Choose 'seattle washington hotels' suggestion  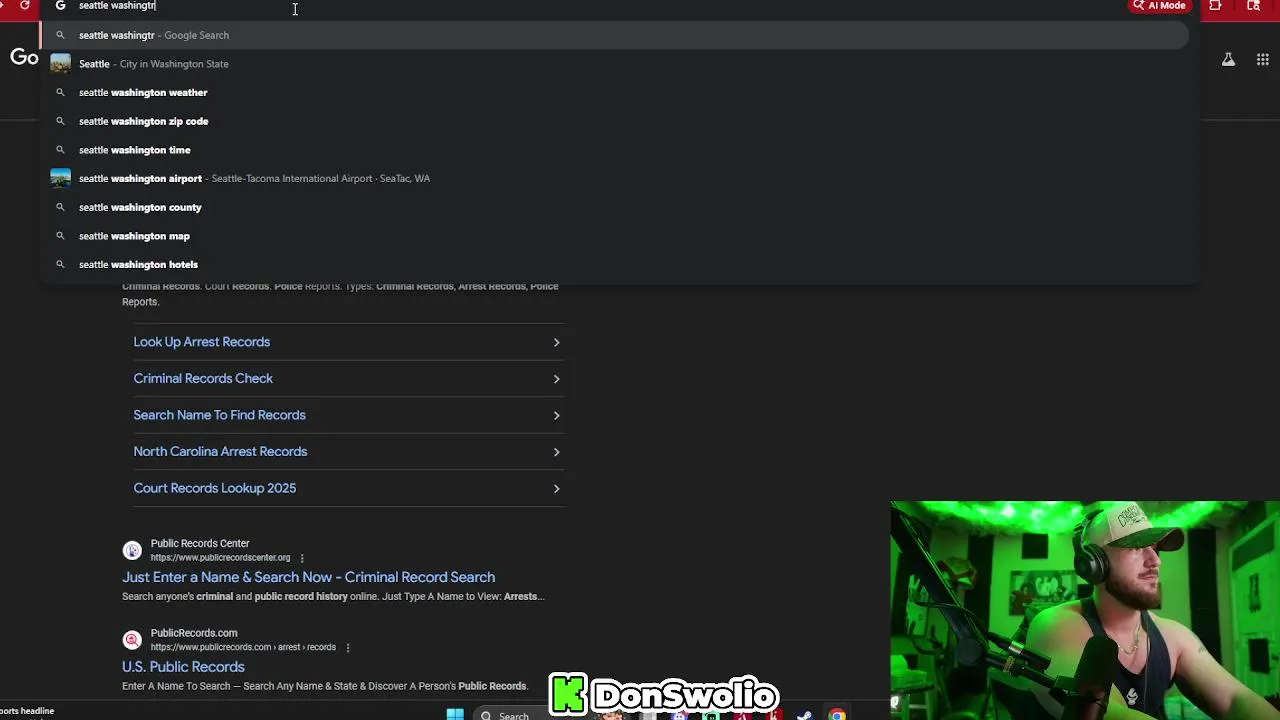pyautogui.click(x=614, y=264)
